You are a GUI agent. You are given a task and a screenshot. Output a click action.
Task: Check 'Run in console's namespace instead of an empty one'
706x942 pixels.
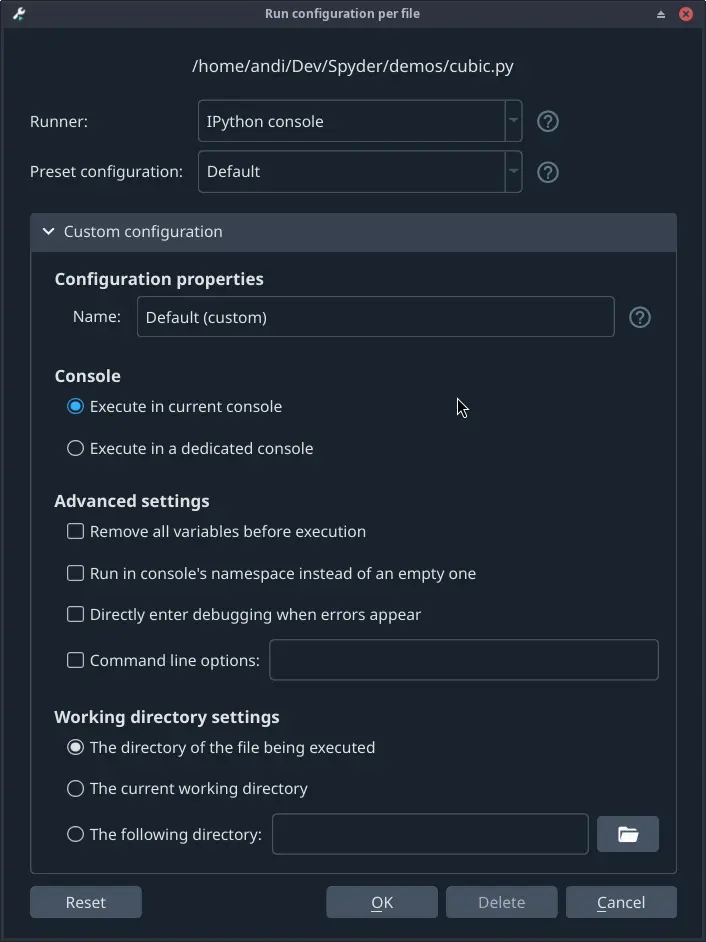(x=75, y=573)
